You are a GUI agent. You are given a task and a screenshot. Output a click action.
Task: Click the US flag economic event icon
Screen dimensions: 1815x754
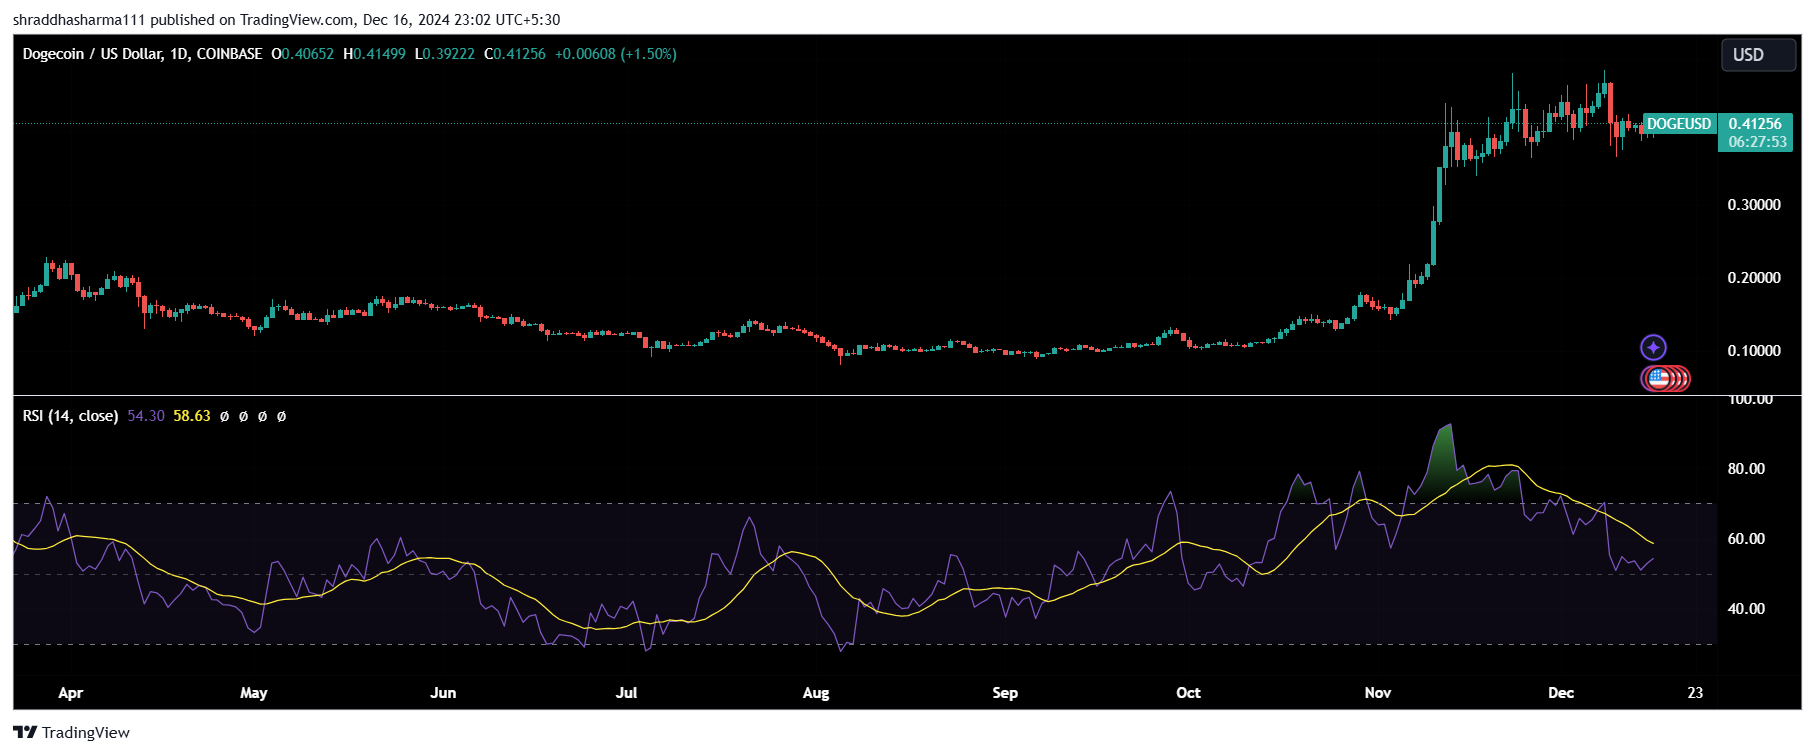pyautogui.click(x=1659, y=378)
